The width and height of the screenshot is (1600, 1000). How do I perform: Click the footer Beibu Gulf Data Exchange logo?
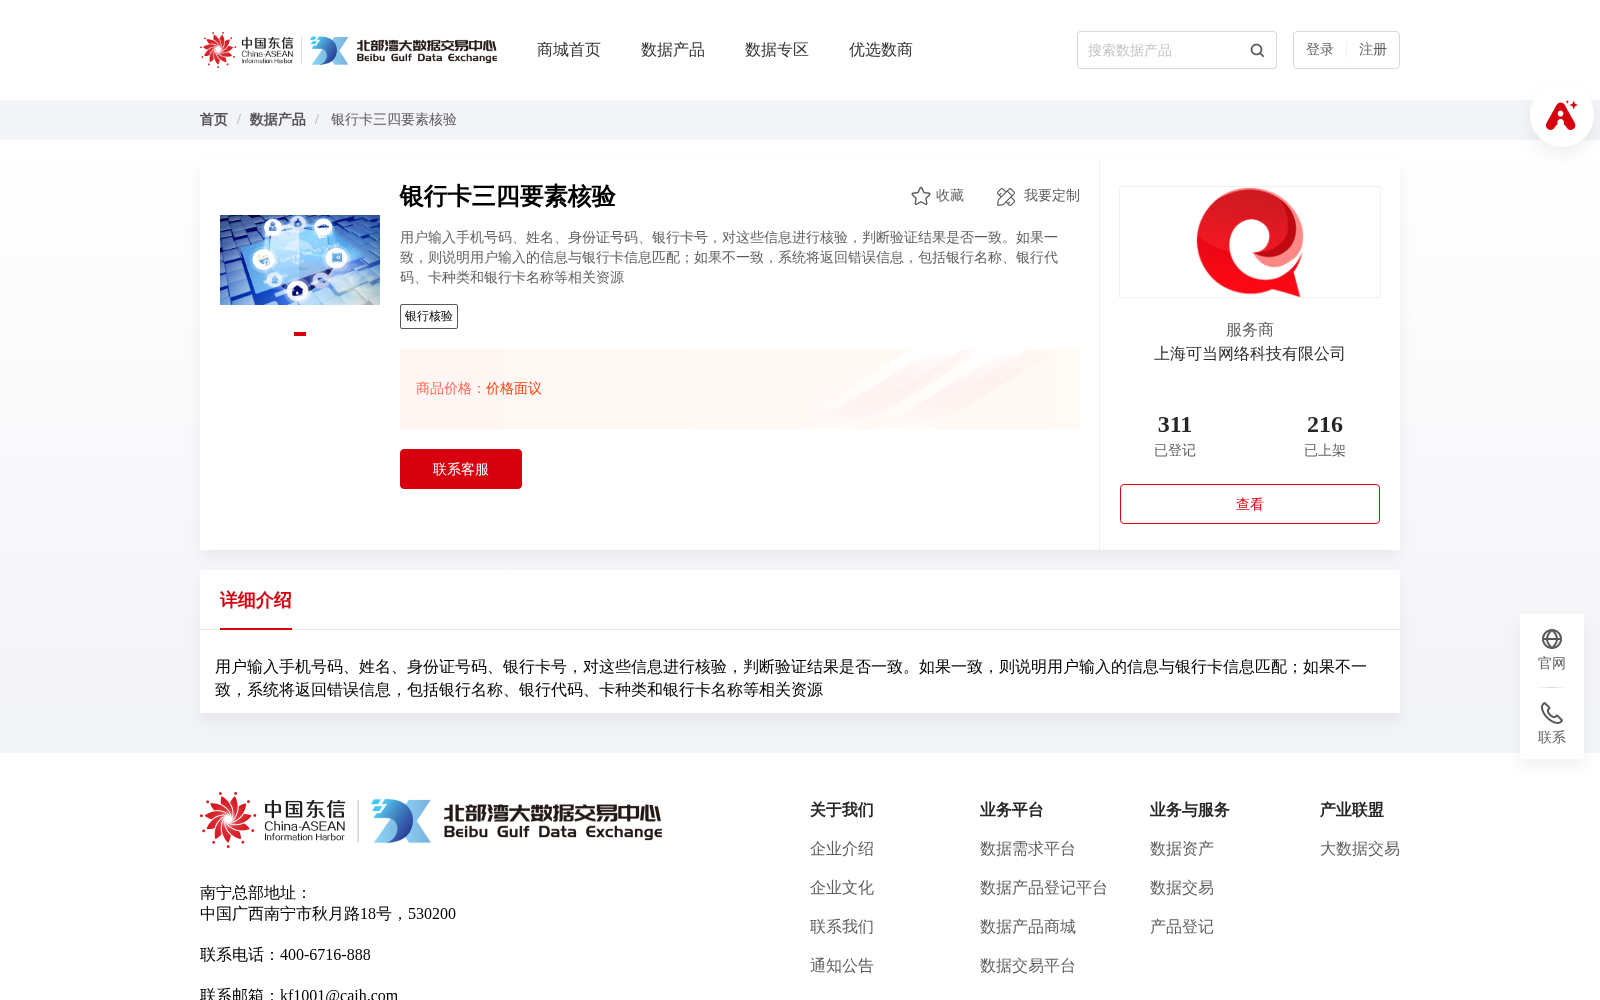(517, 820)
